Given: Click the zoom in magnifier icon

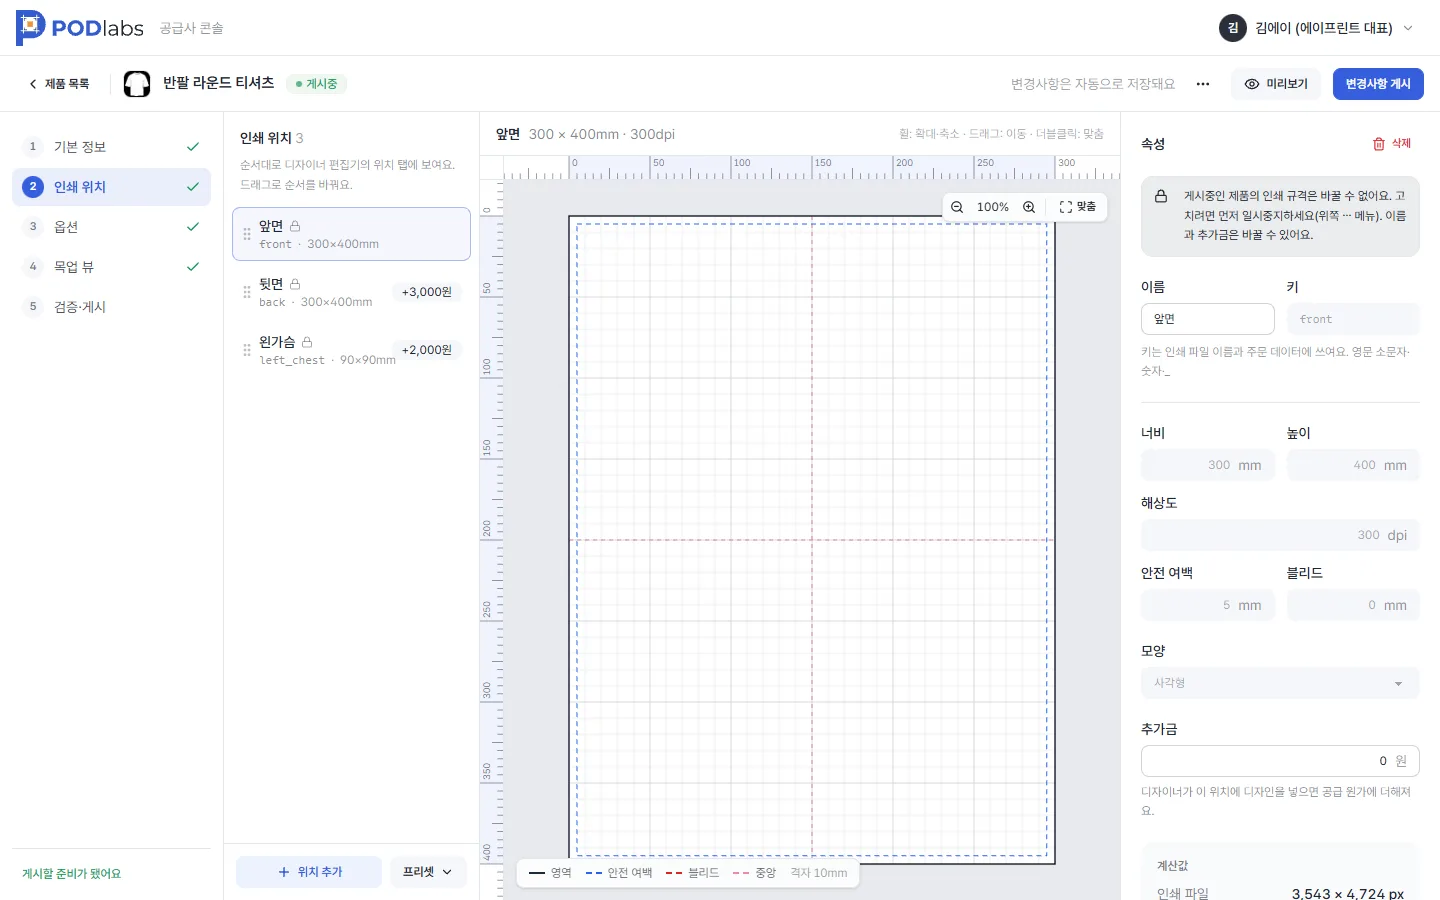Looking at the screenshot, I should pos(1029,207).
